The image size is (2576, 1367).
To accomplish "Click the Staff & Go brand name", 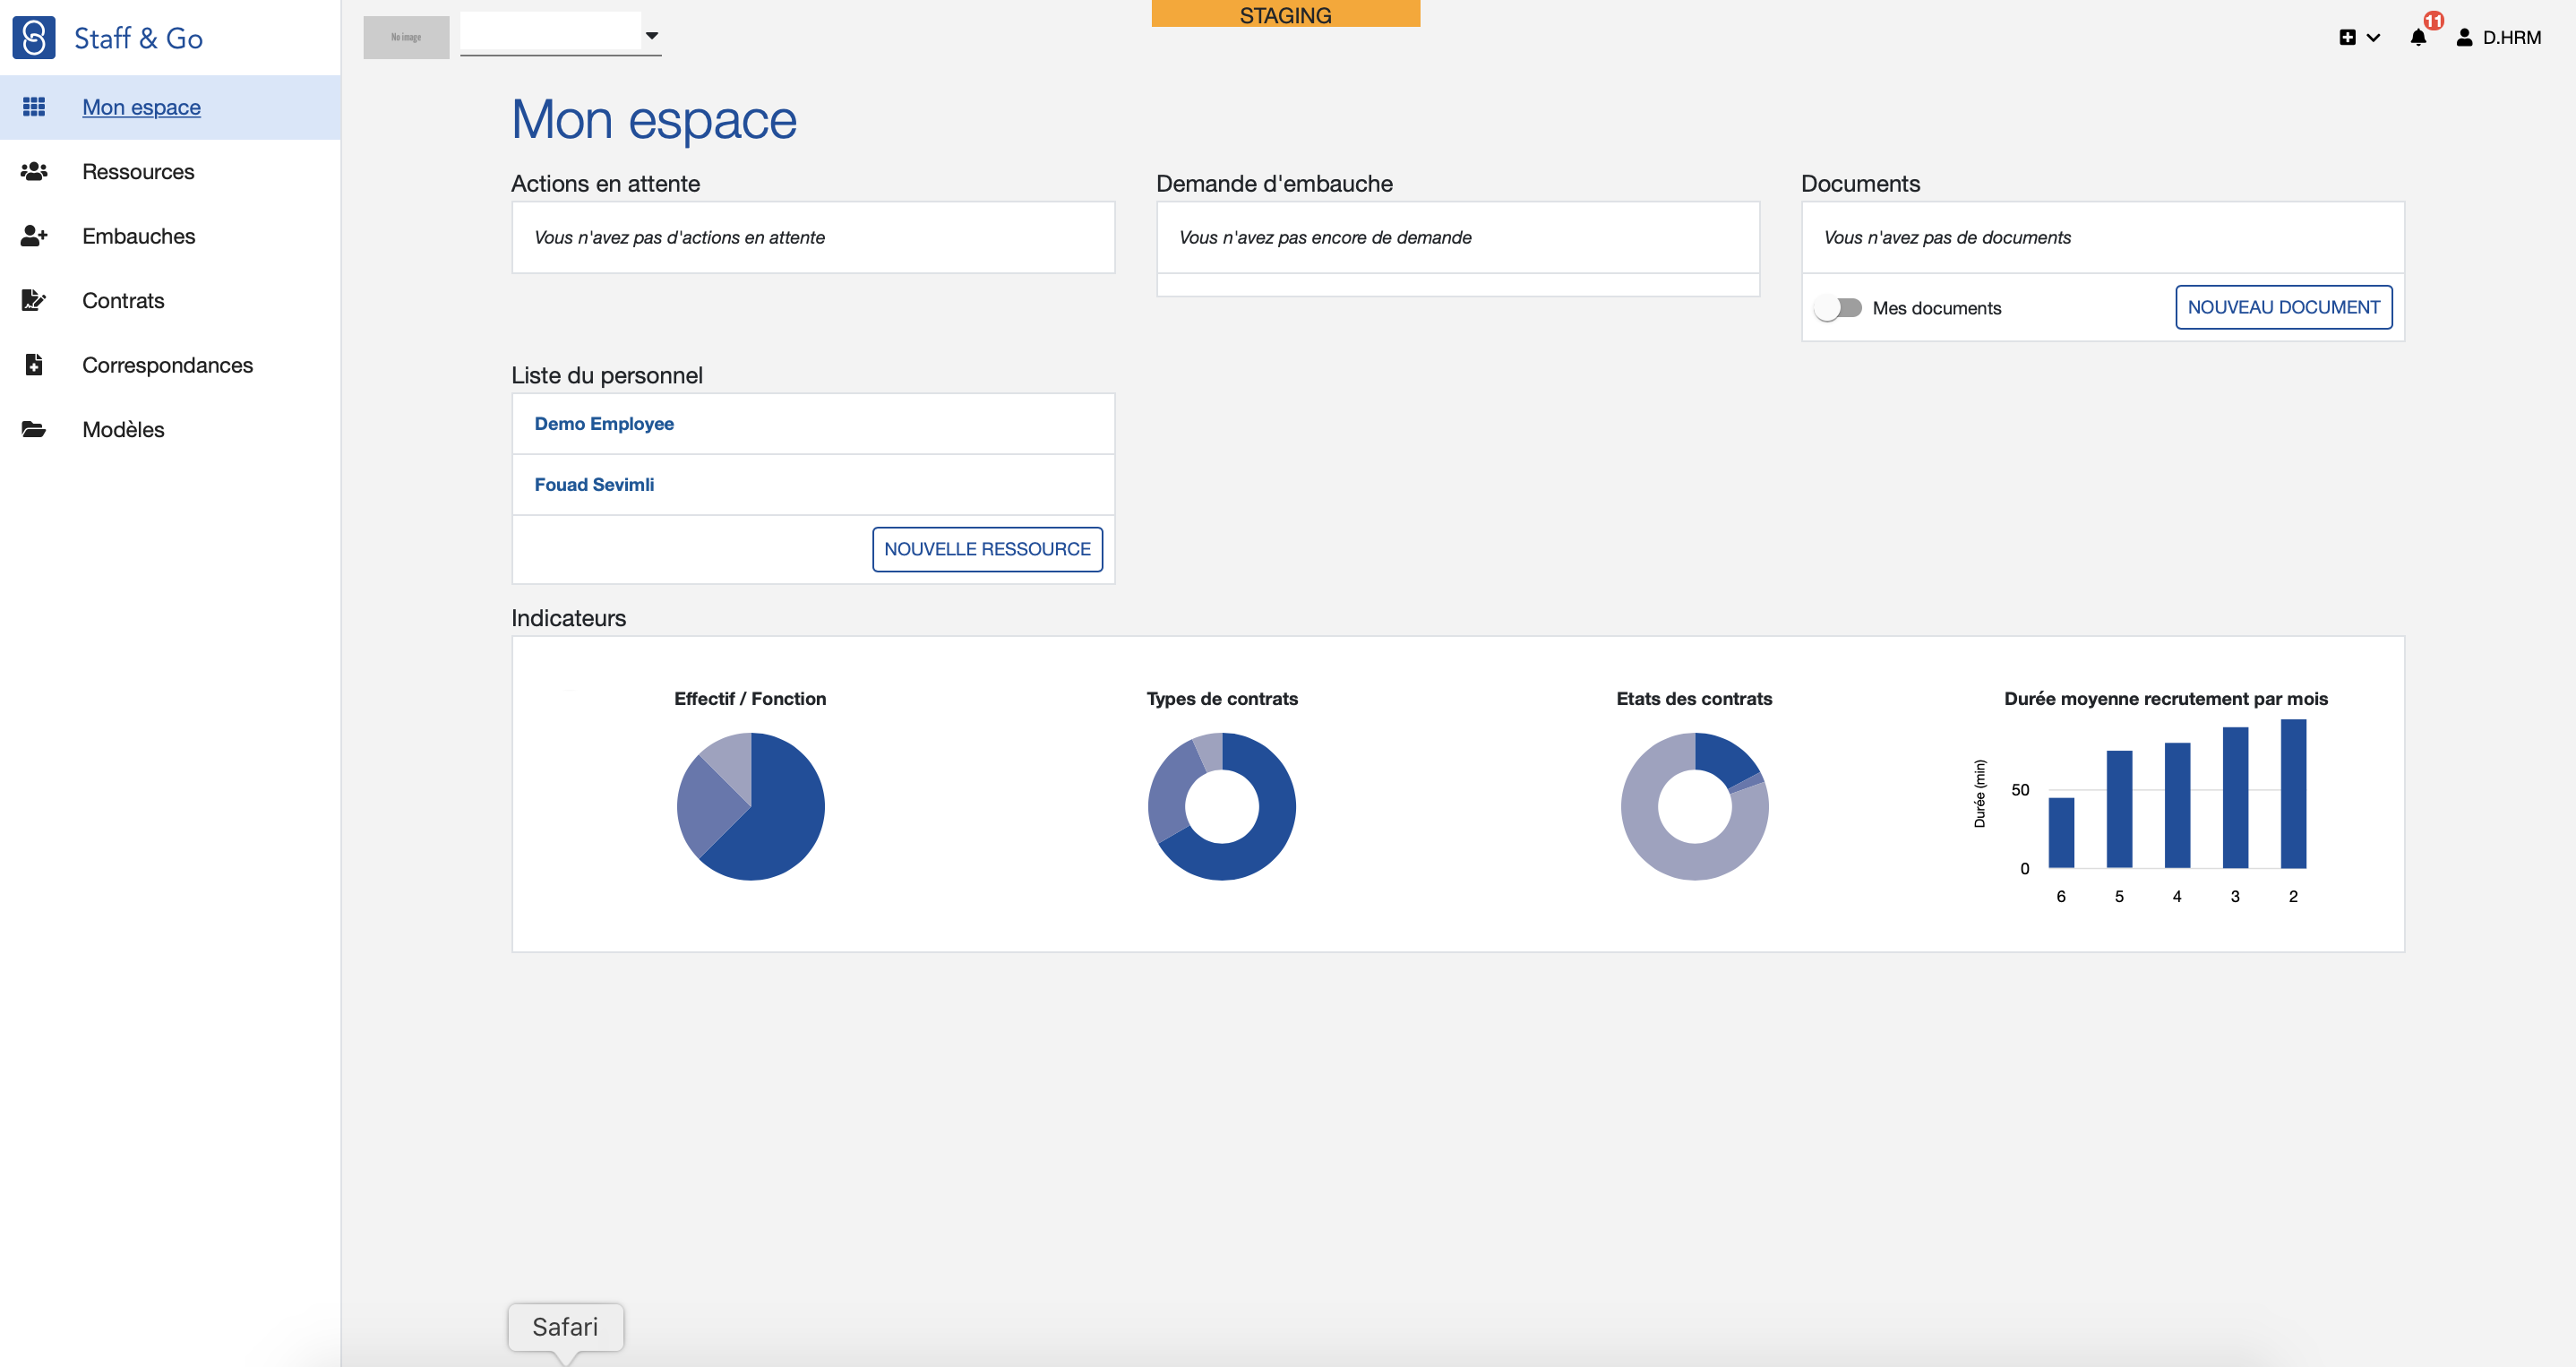I will 139,38.
